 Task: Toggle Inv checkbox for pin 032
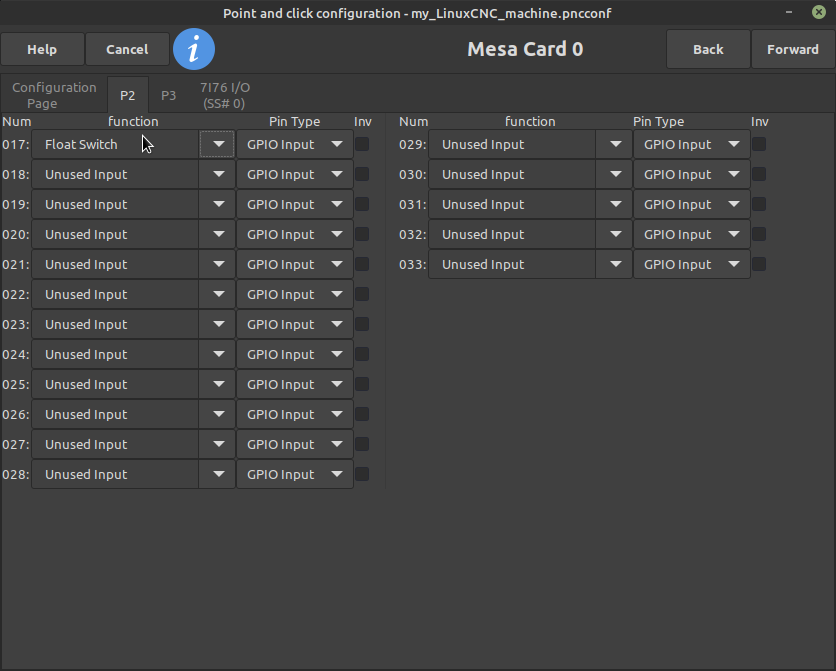(759, 234)
